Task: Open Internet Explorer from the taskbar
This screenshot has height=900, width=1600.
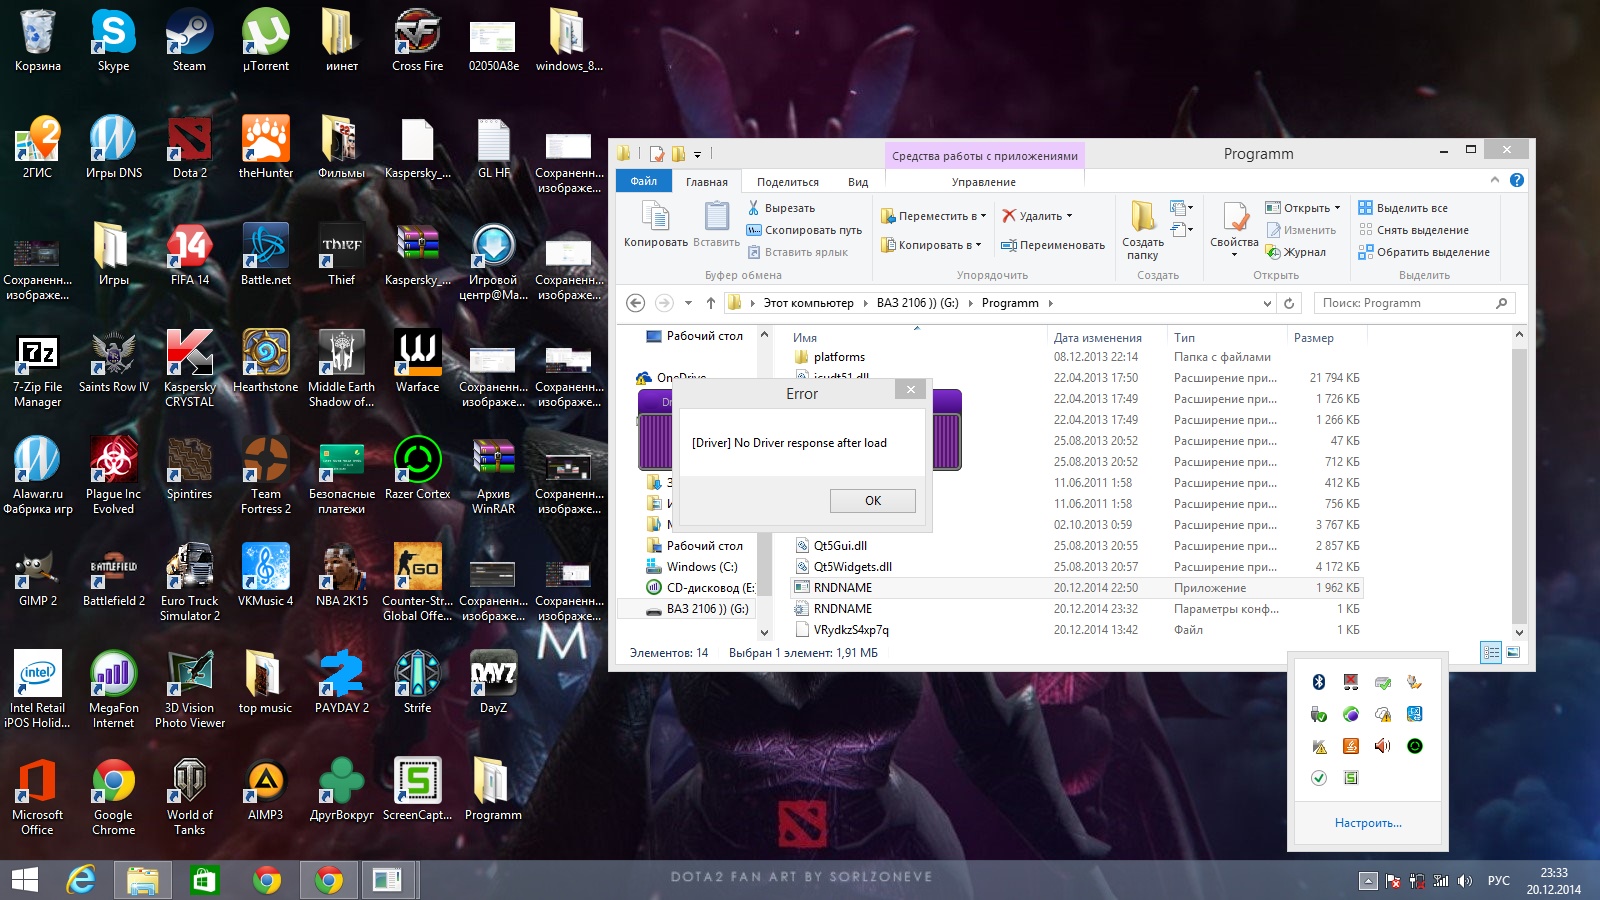Action: (81, 880)
